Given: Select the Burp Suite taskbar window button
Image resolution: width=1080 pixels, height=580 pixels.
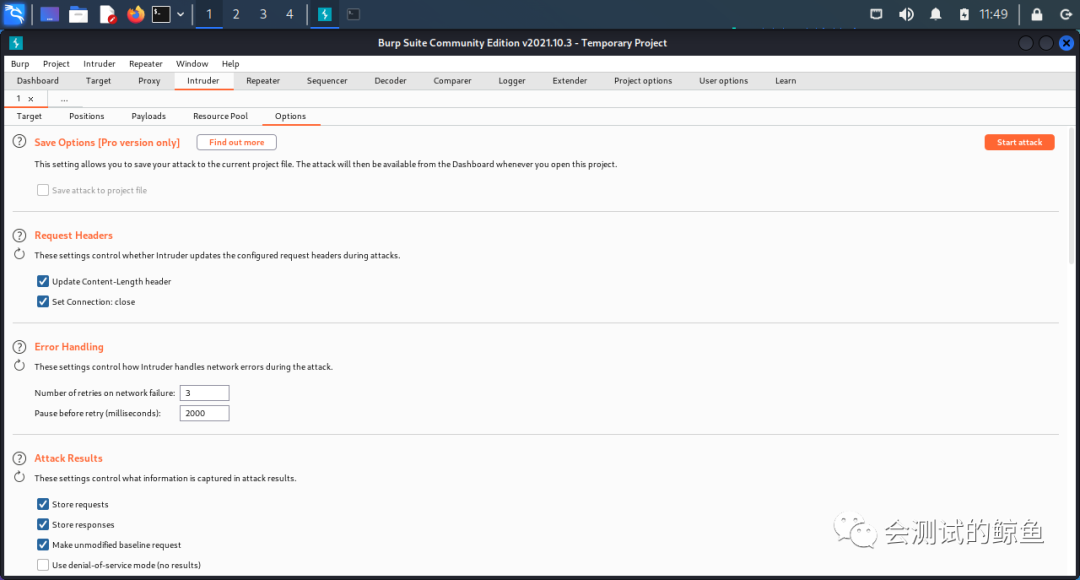Looking at the screenshot, I should (x=324, y=14).
